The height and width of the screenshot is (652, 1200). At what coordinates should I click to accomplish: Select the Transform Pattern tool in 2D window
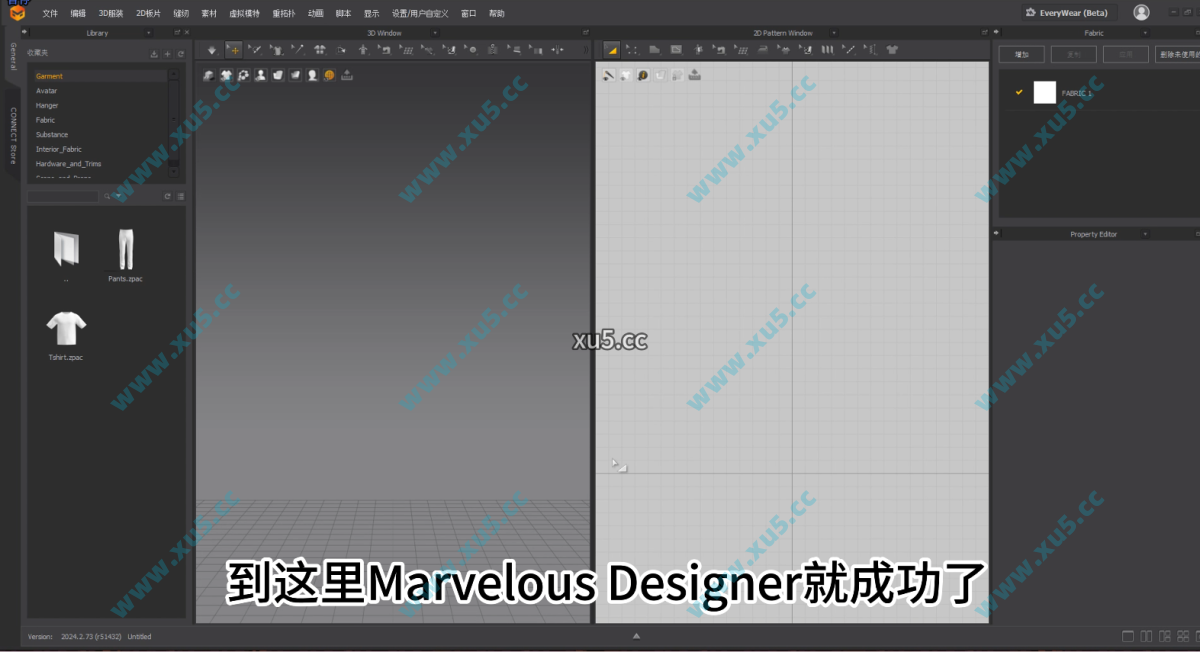tap(612, 49)
